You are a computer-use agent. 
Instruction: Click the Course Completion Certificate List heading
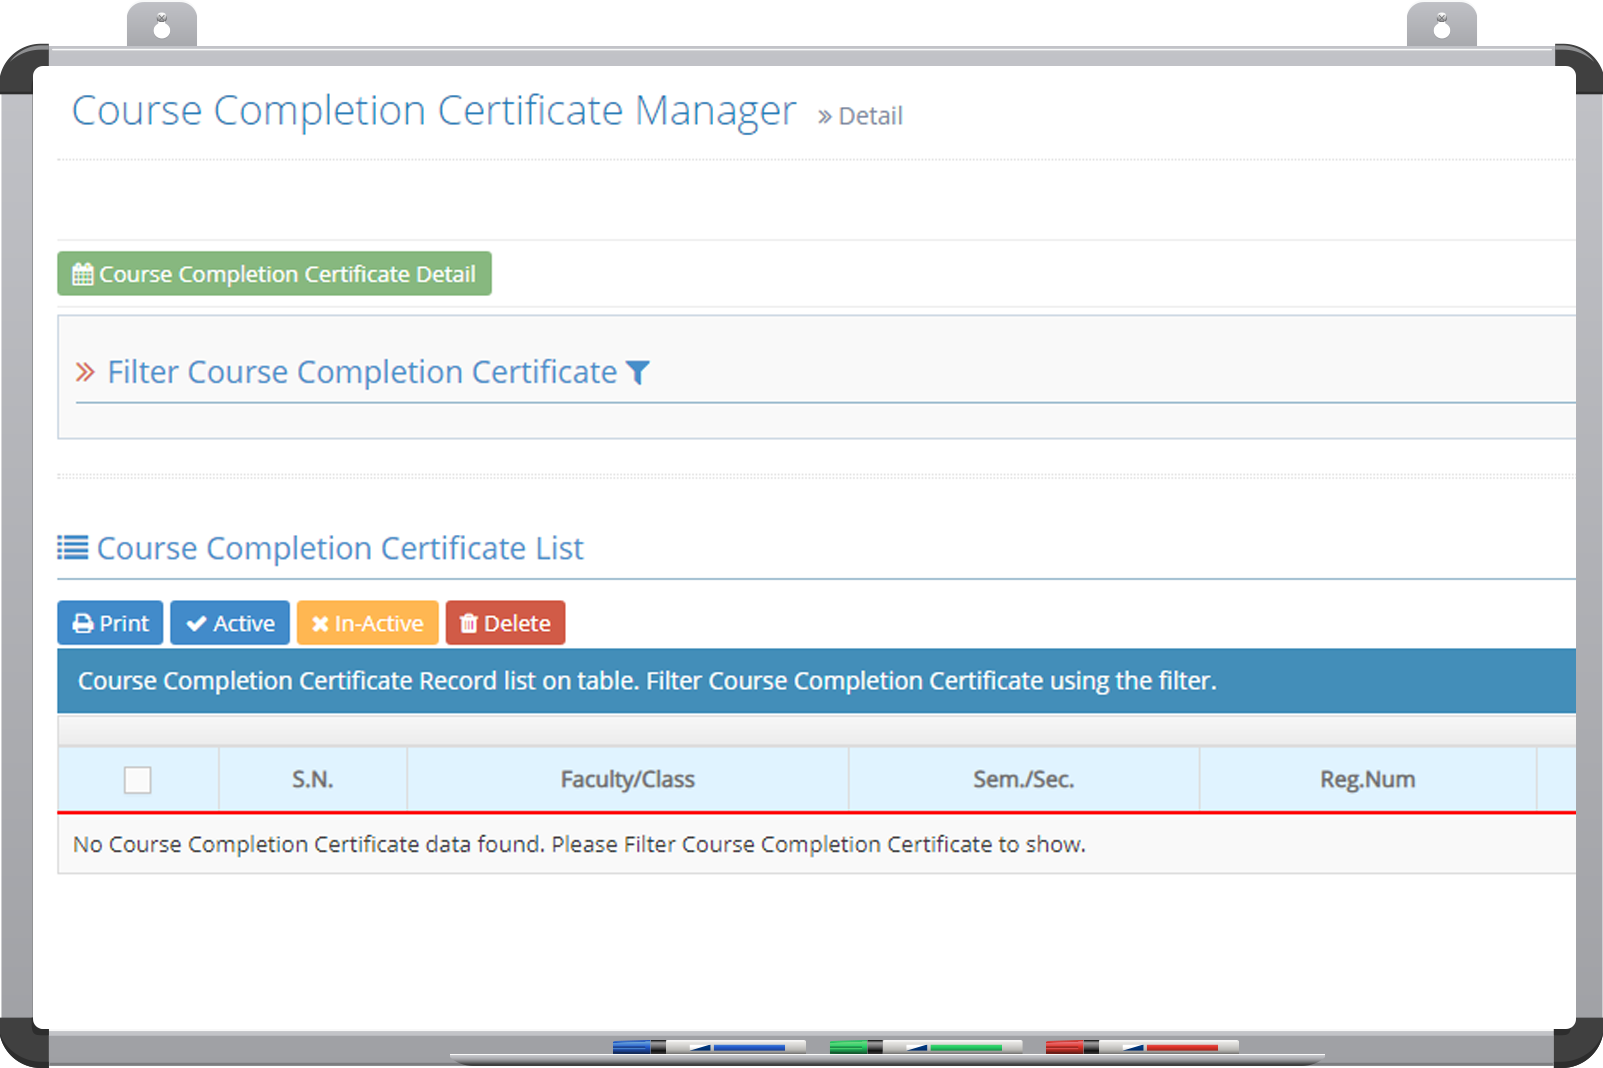point(340,548)
